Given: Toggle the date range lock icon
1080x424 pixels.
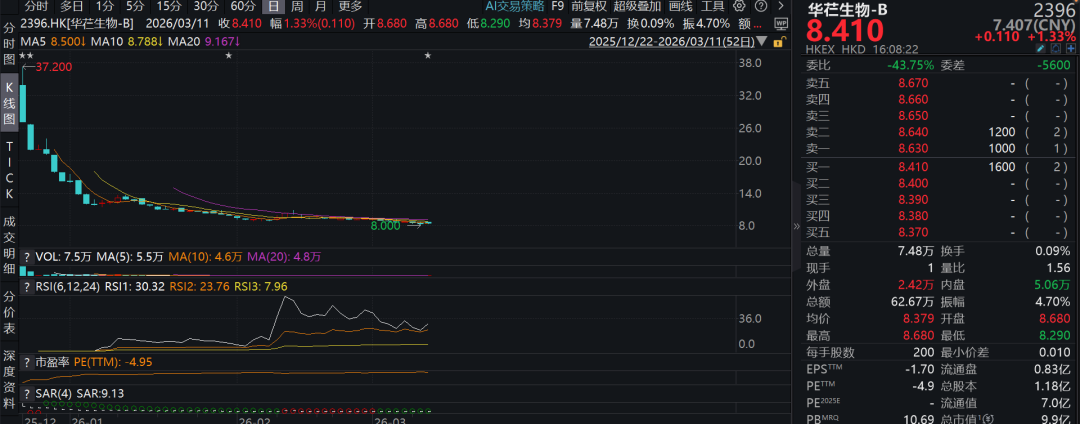Looking at the screenshot, I should tap(782, 41).
